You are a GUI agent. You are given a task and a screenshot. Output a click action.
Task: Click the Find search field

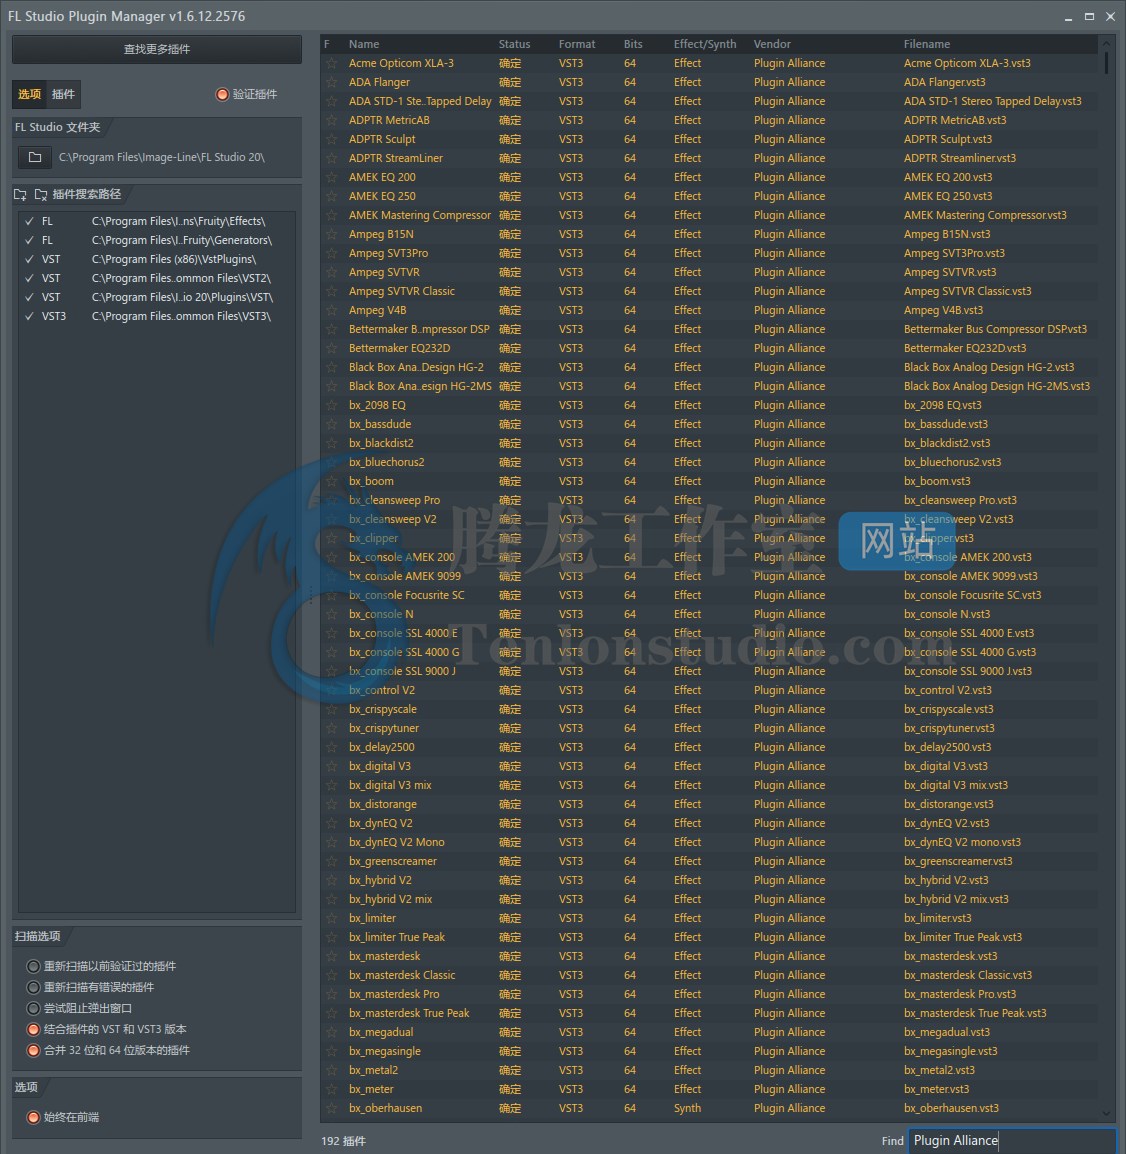[x=1013, y=1140]
